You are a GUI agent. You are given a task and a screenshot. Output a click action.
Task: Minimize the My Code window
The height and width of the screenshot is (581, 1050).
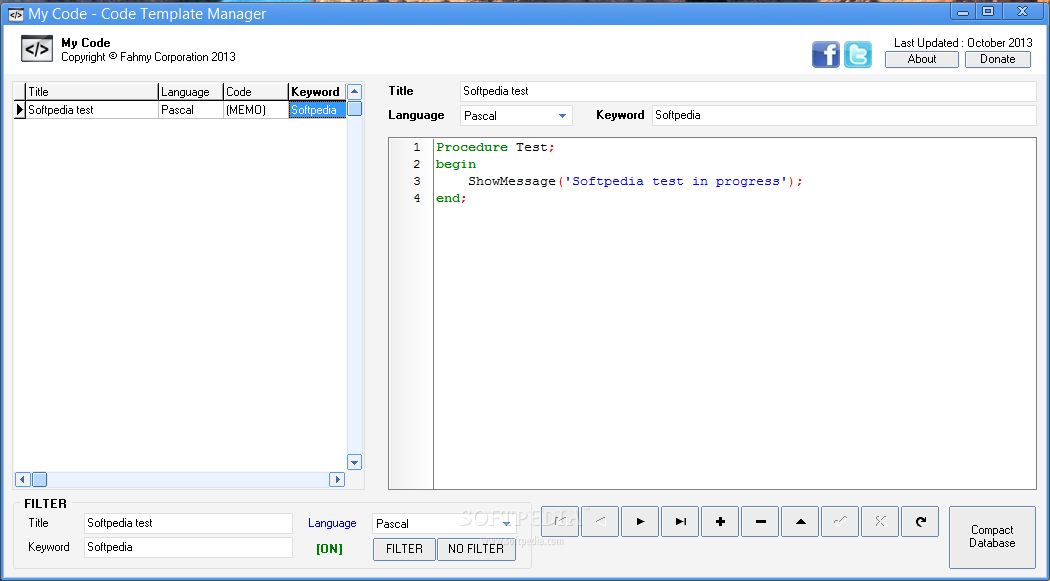(x=962, y=11)
